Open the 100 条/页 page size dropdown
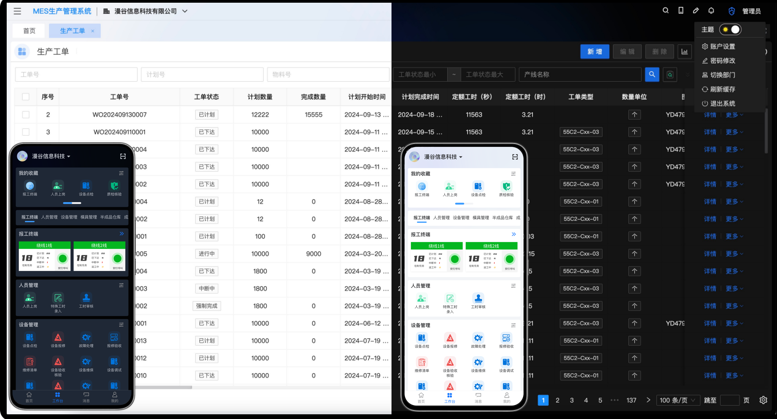 pyautogui.click(x=678, y=400)
